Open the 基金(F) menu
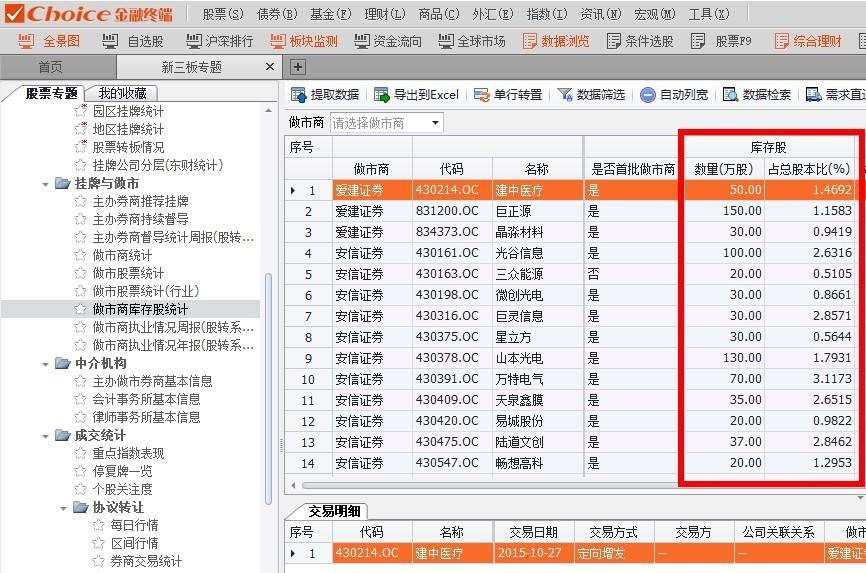The width and height of the screenshot is (866, 573). point(330,14)
